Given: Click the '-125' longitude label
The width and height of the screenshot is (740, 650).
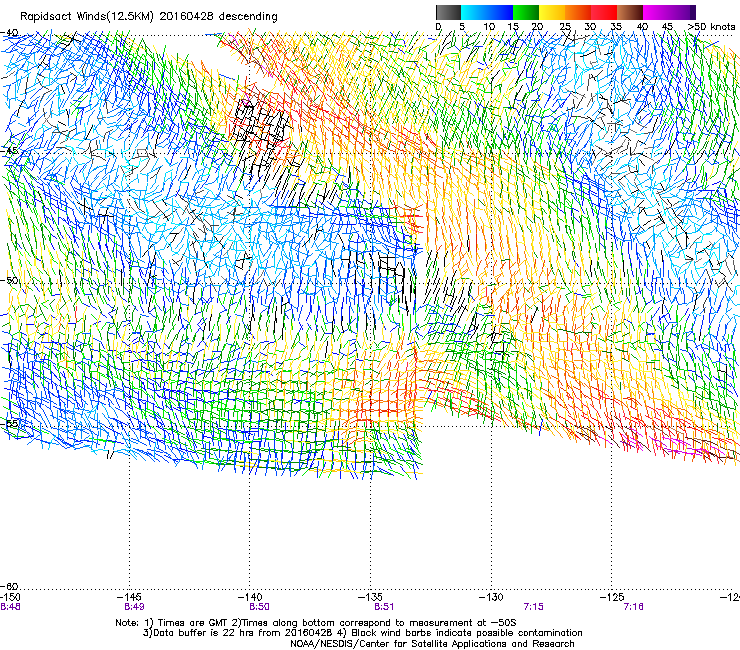Looking at the screenshot, I should (612, 597).
